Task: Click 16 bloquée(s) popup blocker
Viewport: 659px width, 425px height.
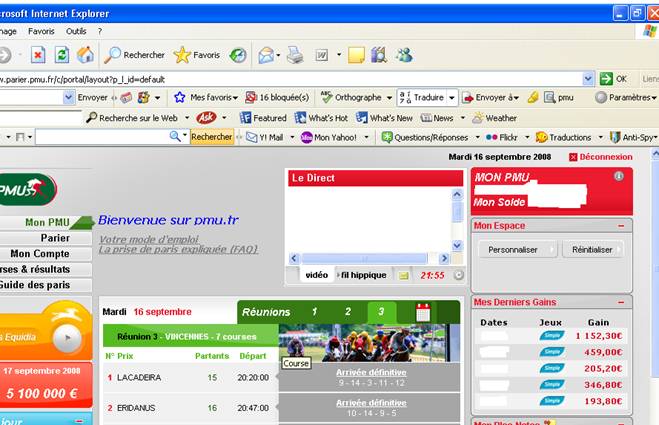Action: pyautogui.click(x=277, y=98)
